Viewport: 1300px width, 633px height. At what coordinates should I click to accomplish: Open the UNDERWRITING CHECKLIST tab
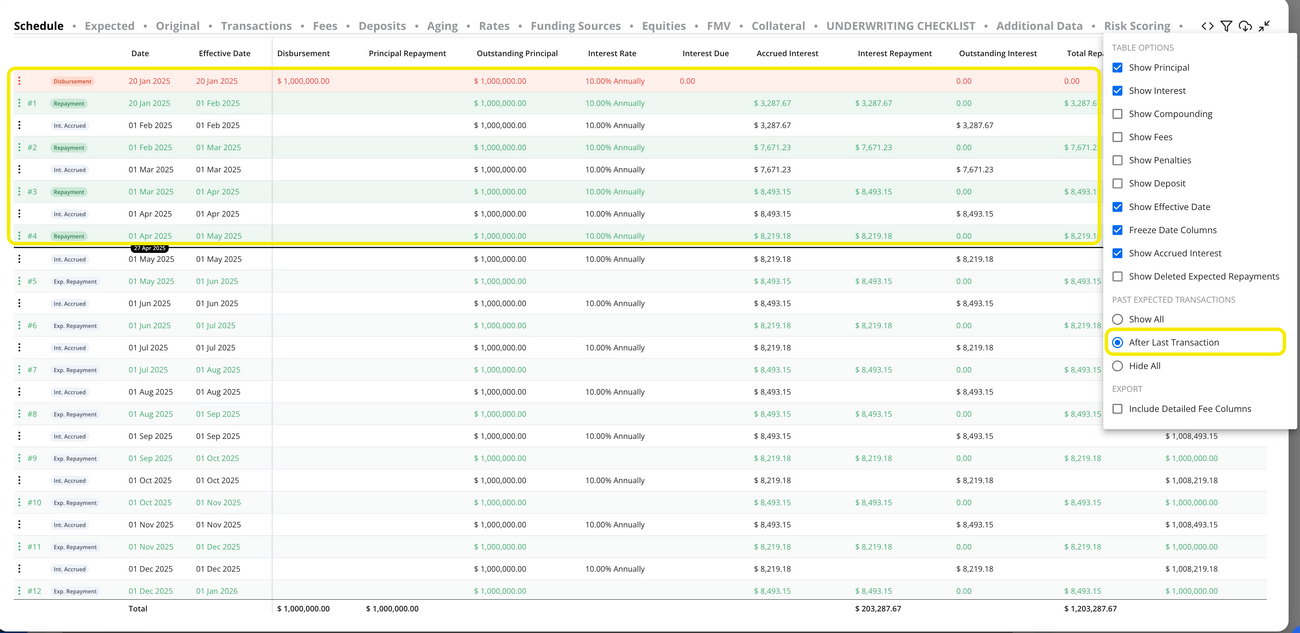(x=901, y=26)
